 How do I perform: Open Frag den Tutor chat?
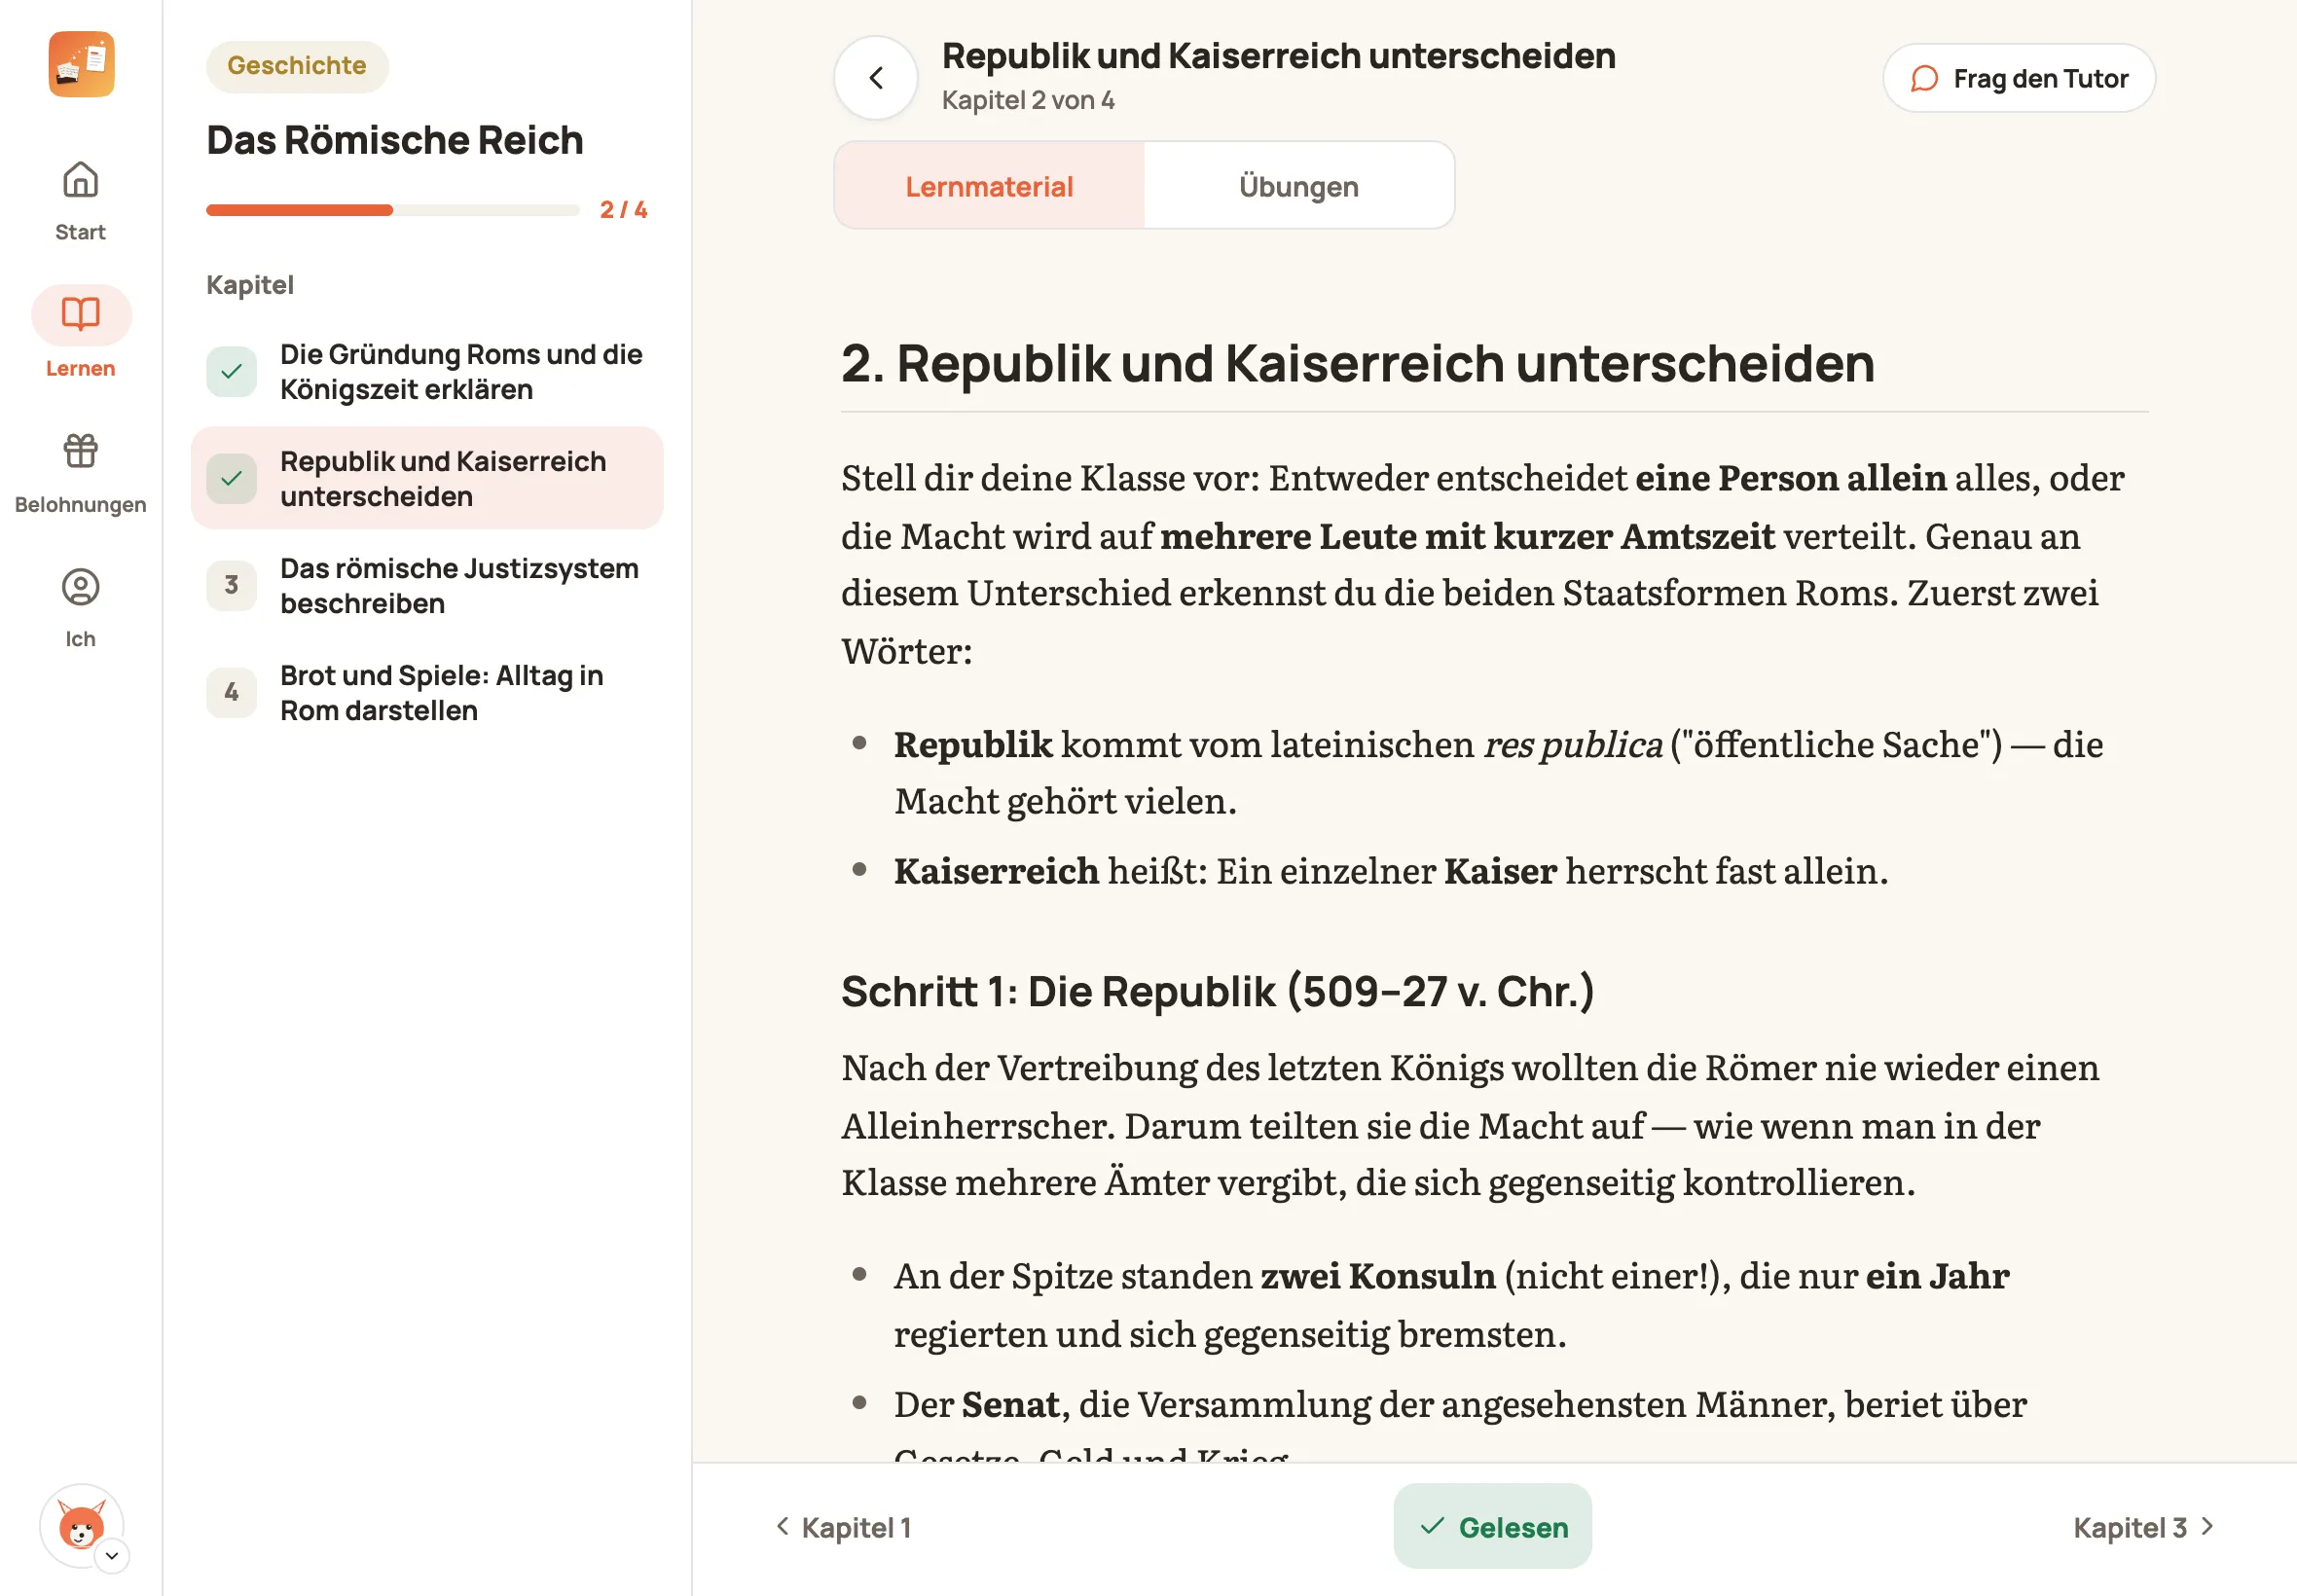(2018, 78)
